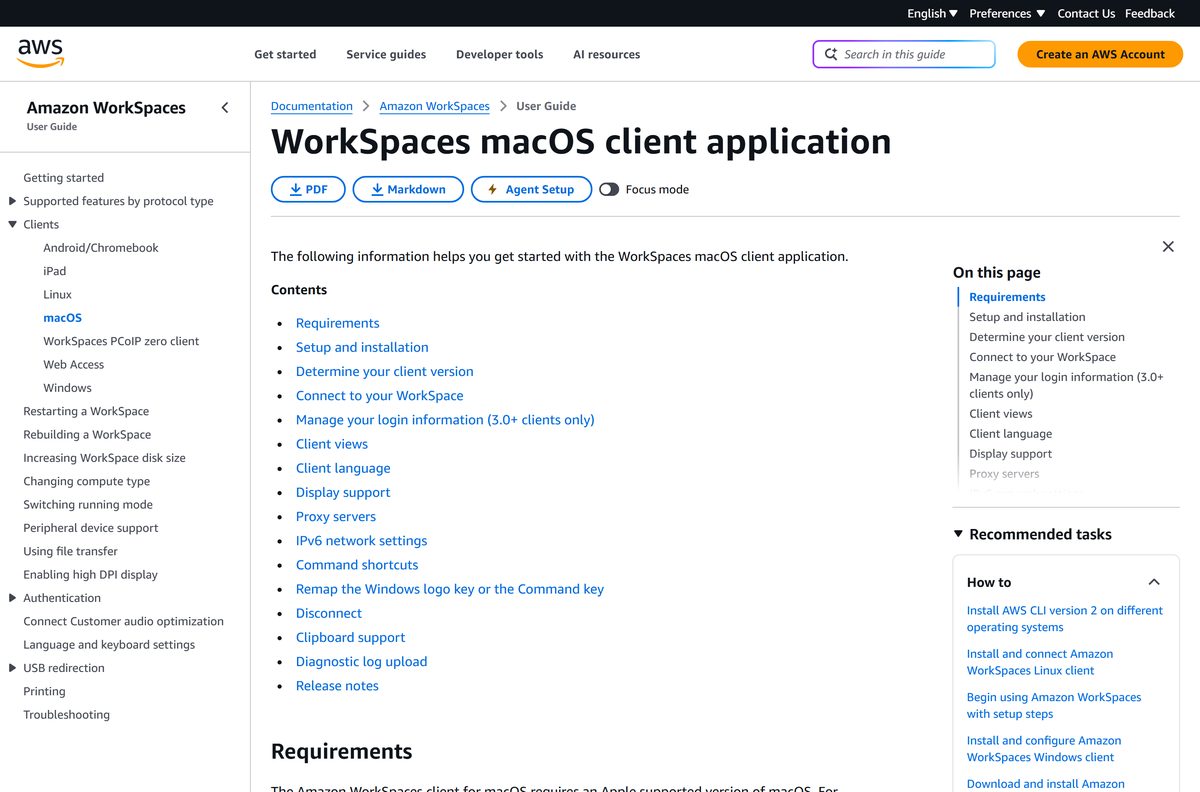The image size is (1200, 792).
Task: Click the AWS logo
Action: (x=40, y=54)
